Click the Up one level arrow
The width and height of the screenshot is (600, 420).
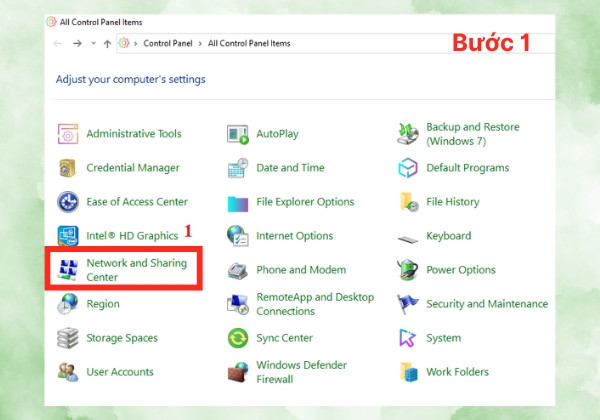[108, 44]
